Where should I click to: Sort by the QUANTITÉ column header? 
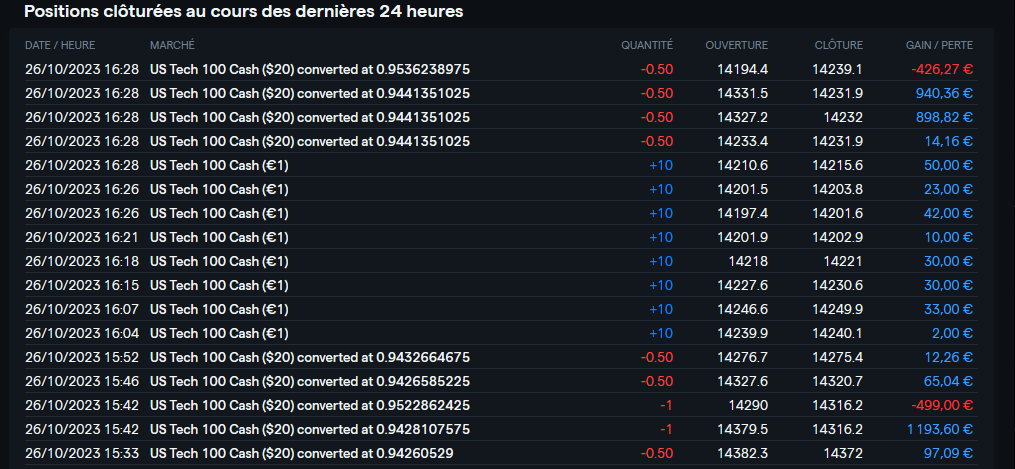[647, 45]
